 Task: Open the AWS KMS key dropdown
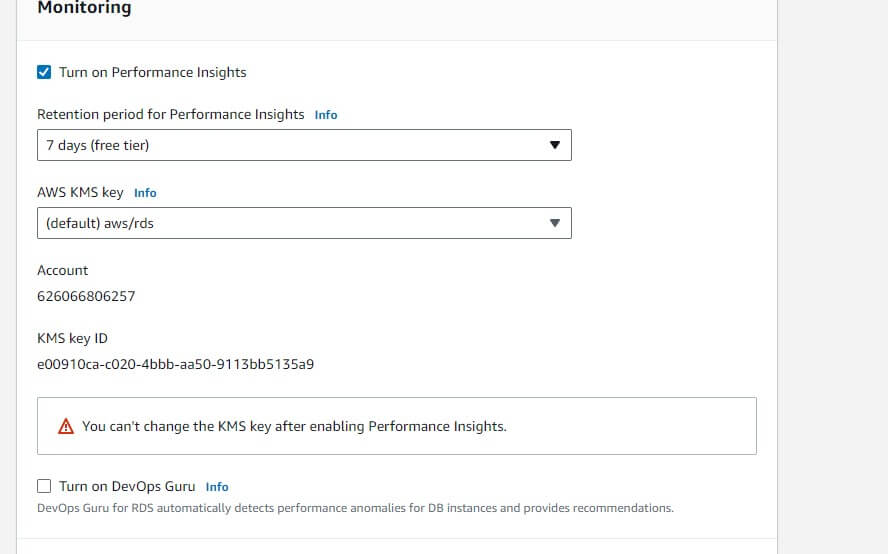[304, 223]
